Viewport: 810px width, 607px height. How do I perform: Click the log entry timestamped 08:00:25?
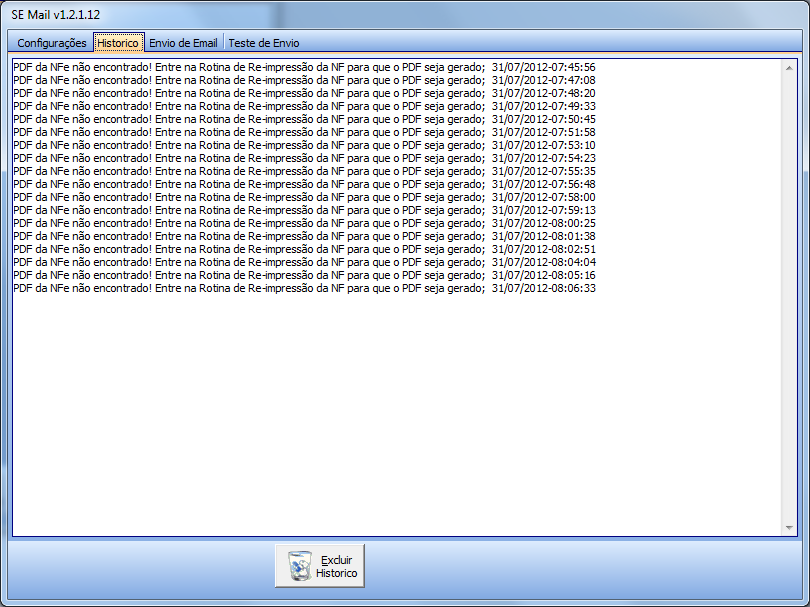pos(304,223)
